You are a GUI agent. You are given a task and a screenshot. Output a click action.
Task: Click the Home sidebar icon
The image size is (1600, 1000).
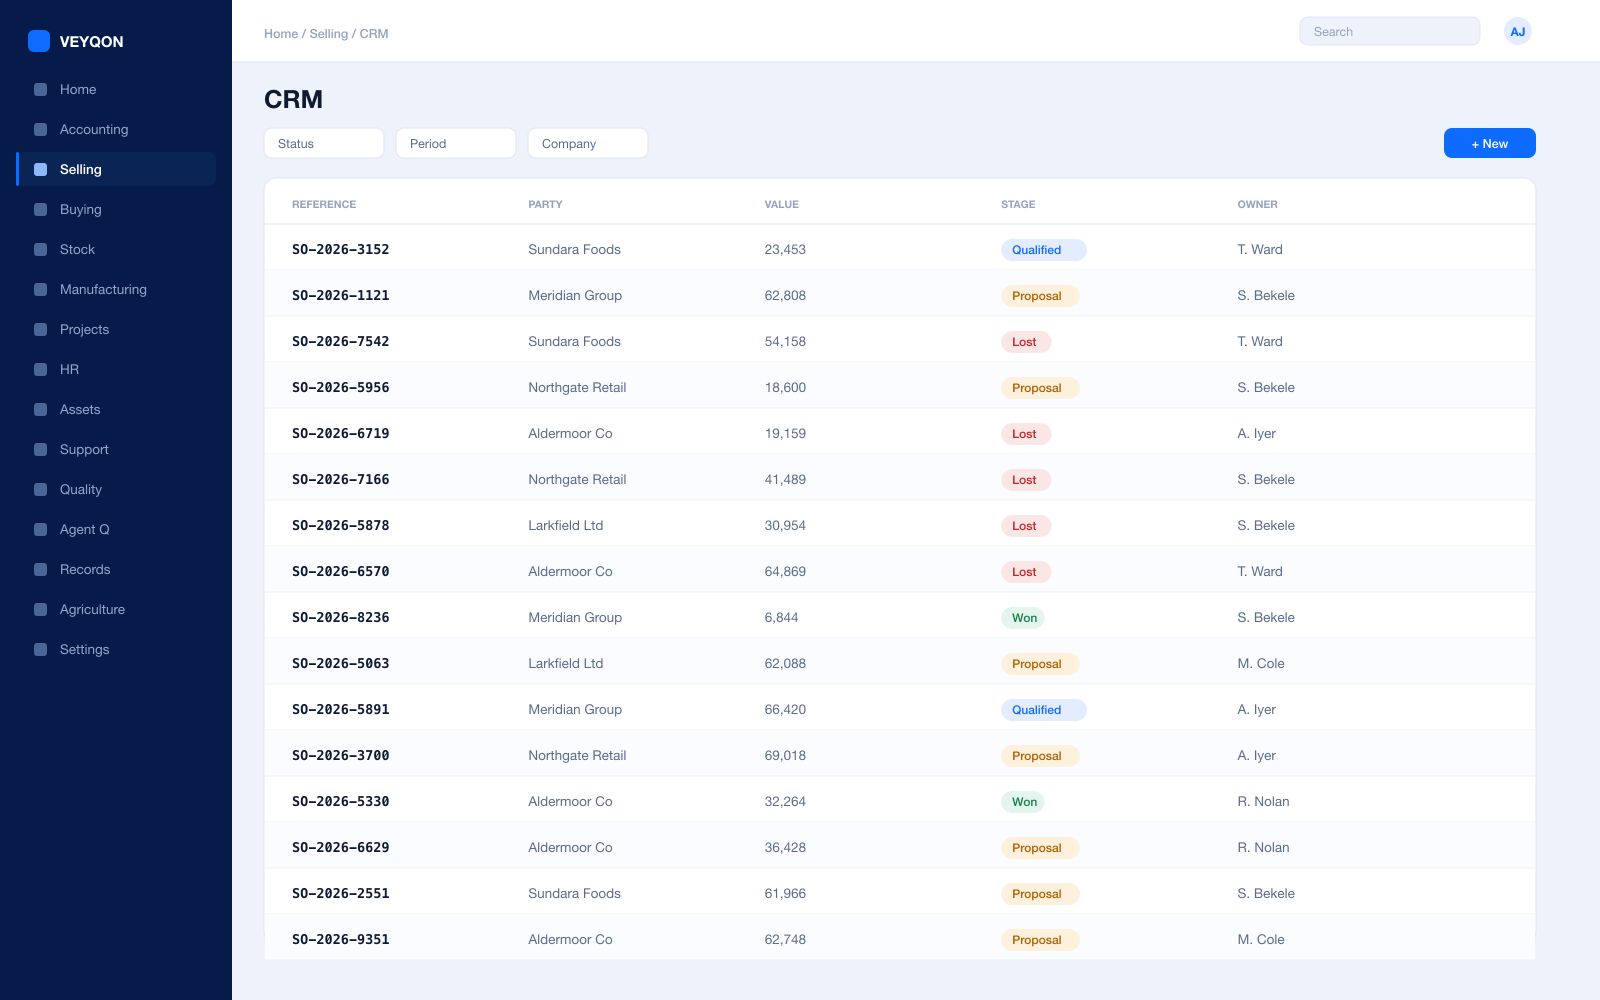coord(41,89)
